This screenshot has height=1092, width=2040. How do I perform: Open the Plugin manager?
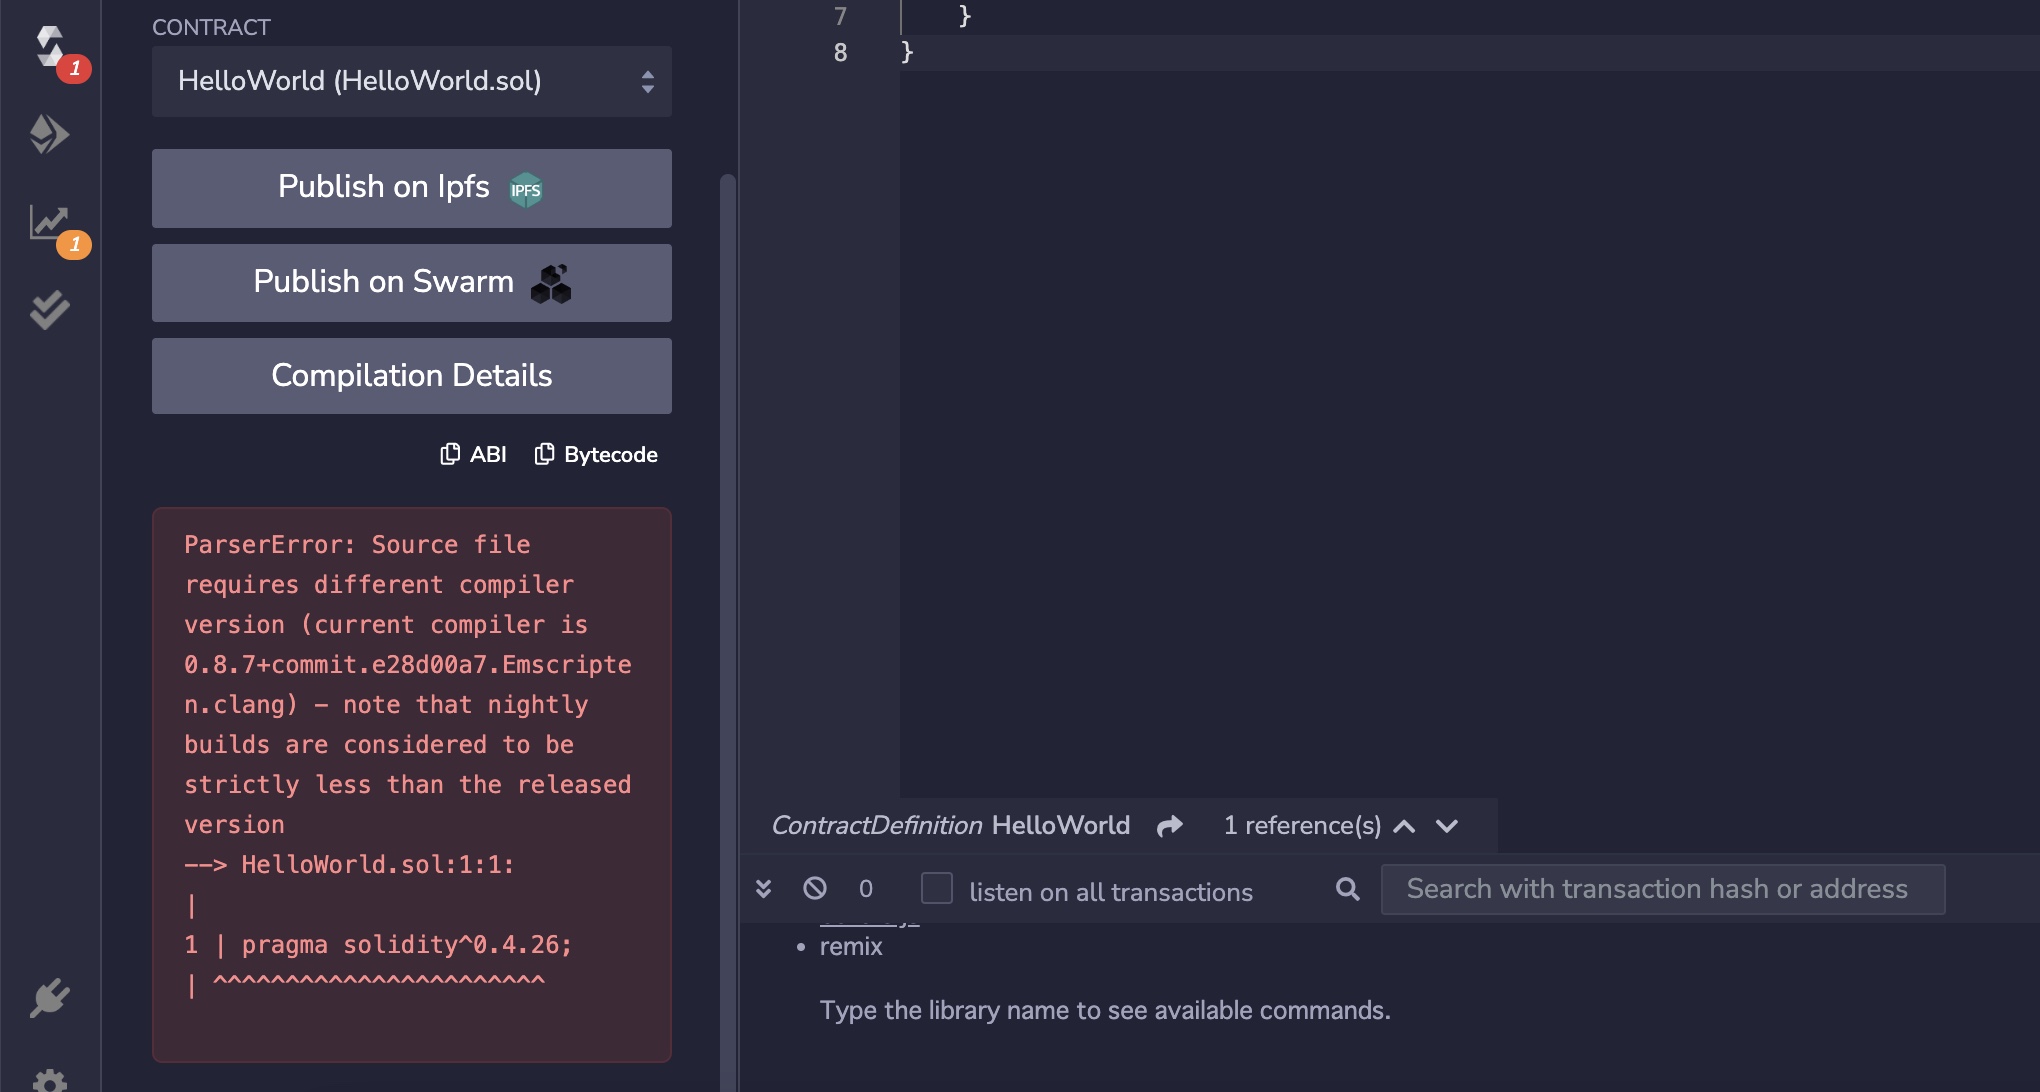pos(51,995)
